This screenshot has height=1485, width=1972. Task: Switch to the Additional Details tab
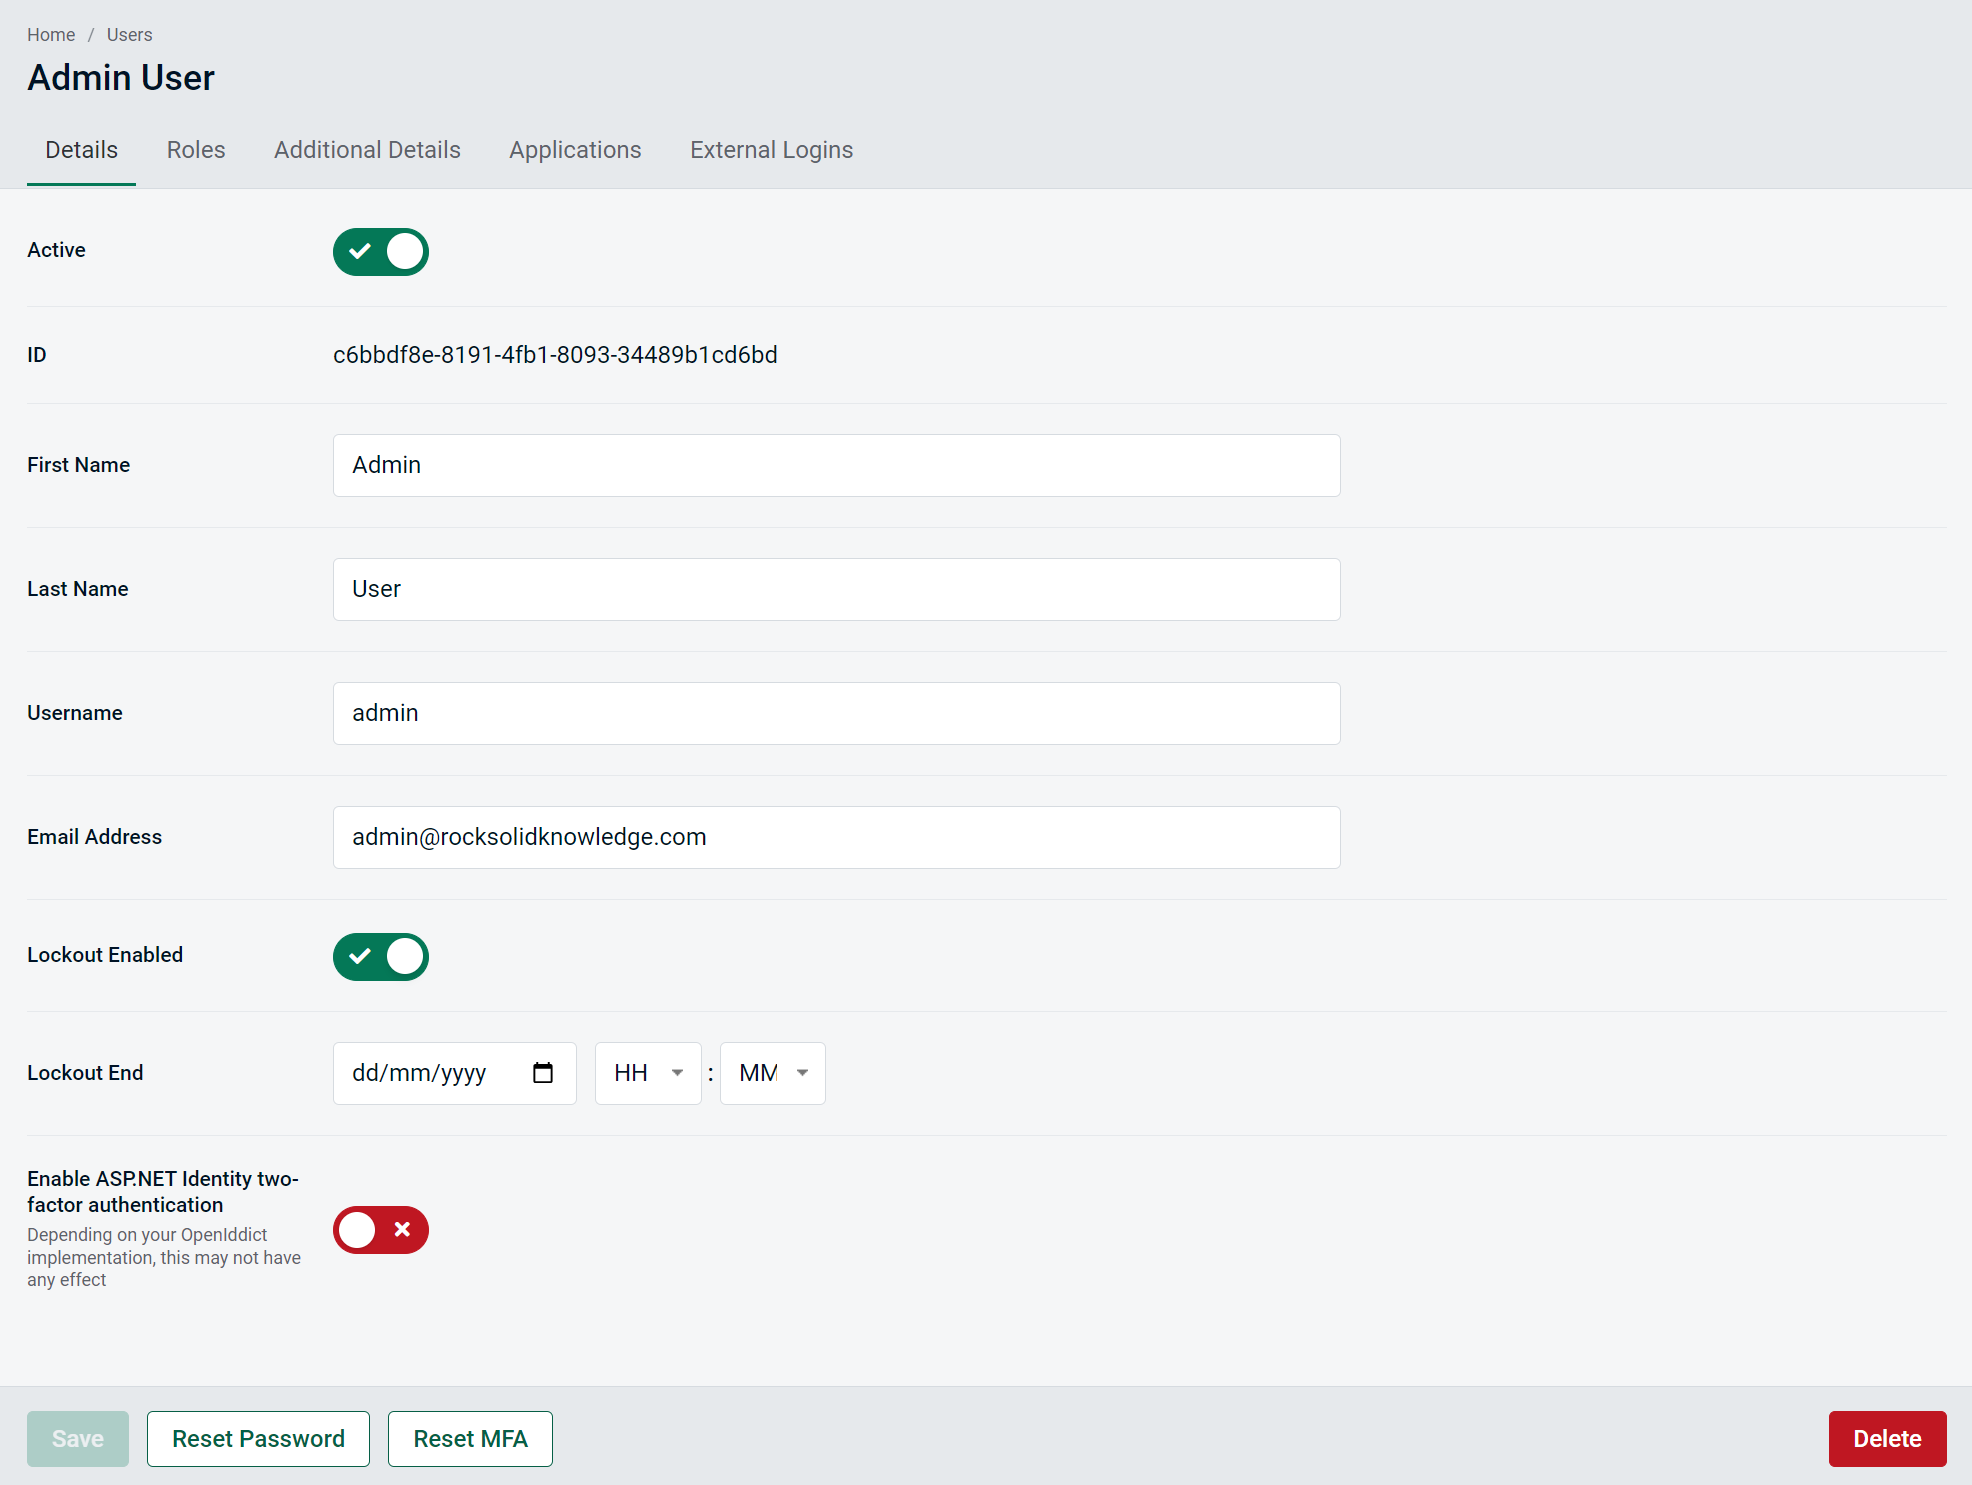(x=367, y=150)
